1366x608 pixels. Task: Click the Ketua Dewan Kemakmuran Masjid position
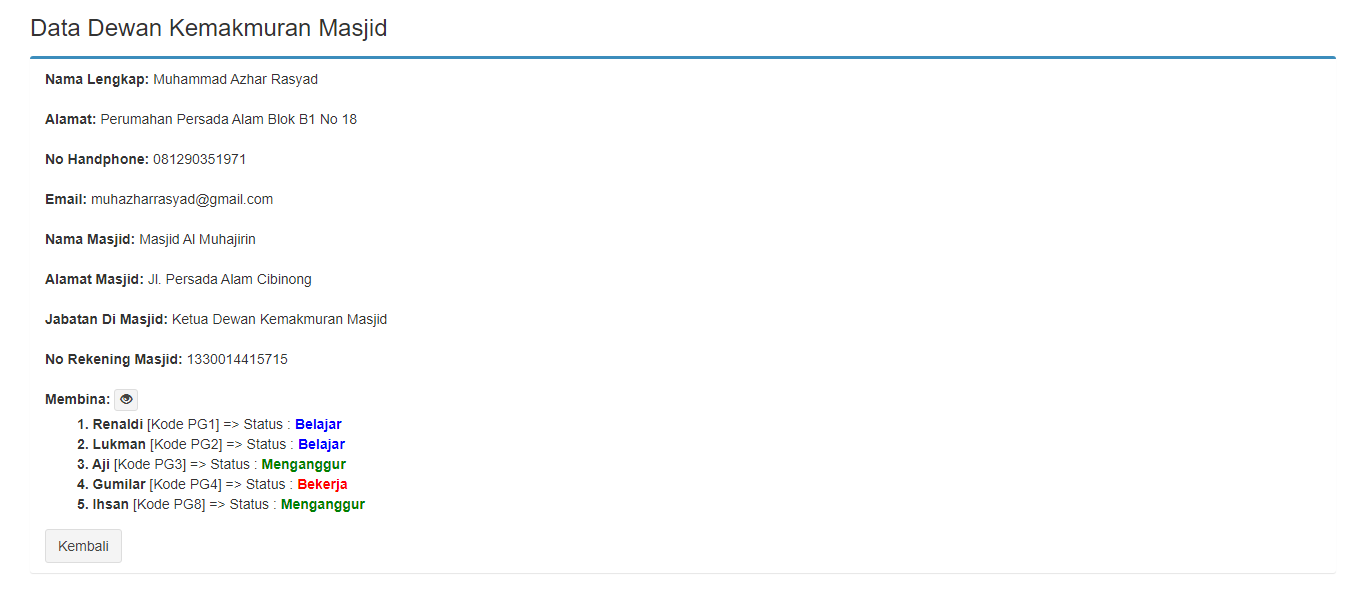click(279, 319)
